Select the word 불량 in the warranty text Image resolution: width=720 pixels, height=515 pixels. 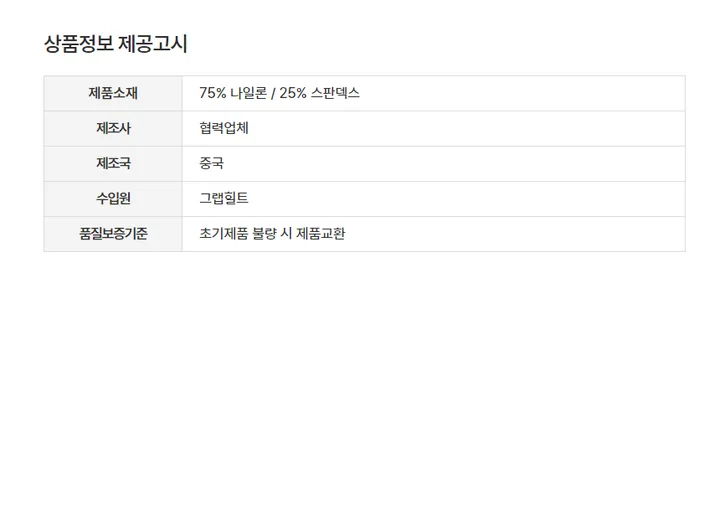point(267,233)
